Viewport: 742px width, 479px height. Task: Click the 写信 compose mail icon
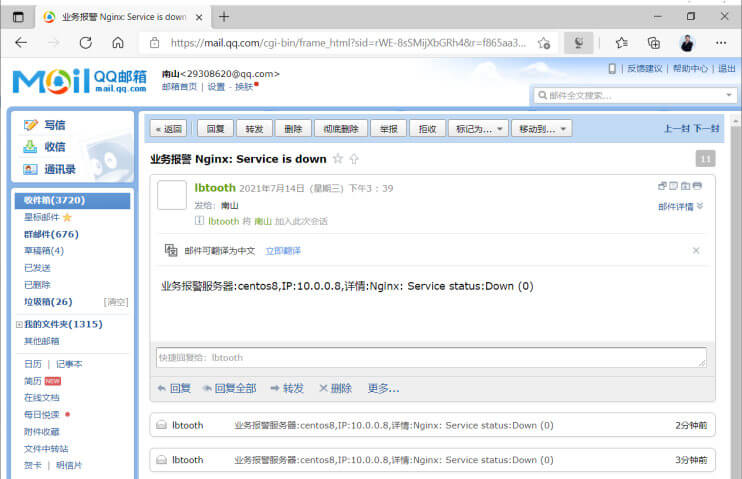click(x=30, y=125)
